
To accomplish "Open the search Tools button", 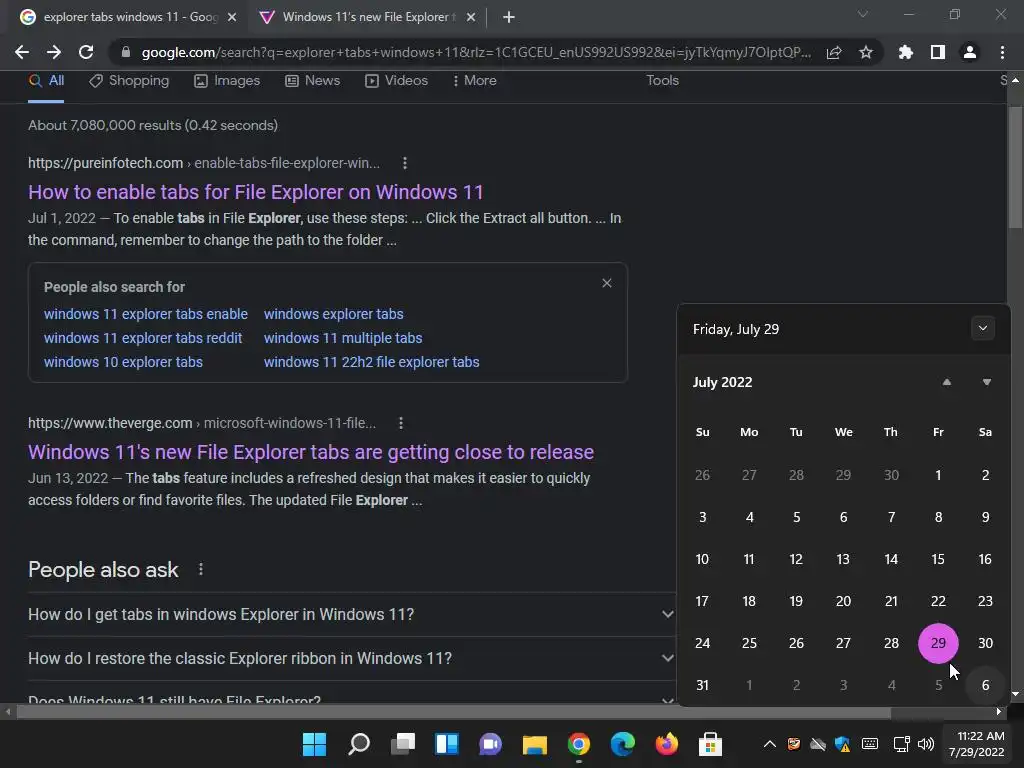I will (662, 81).
